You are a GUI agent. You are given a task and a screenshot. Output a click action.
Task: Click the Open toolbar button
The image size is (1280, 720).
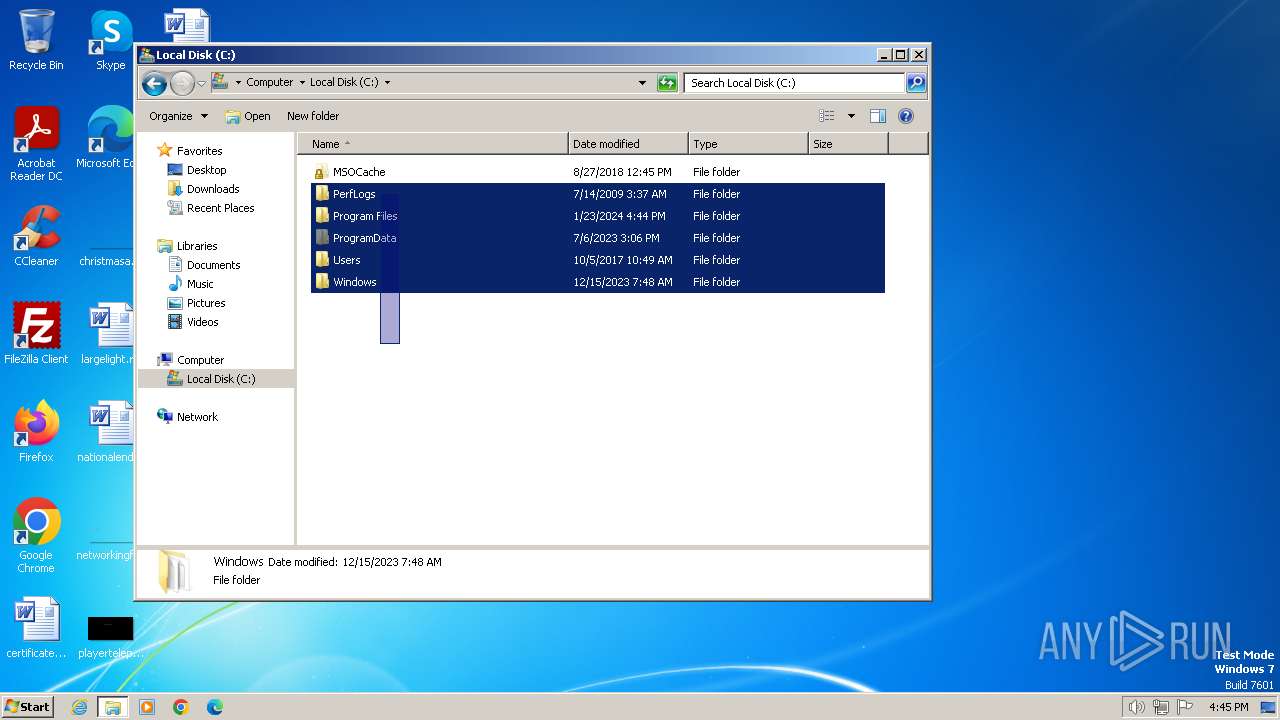click(x=248, y=116)
